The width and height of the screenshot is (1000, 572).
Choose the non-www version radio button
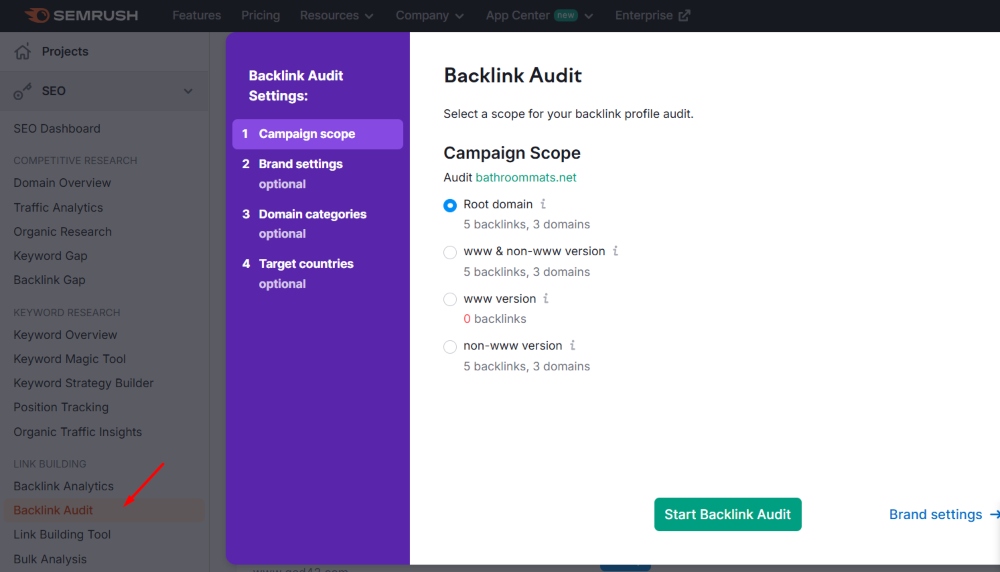point(450,347)
